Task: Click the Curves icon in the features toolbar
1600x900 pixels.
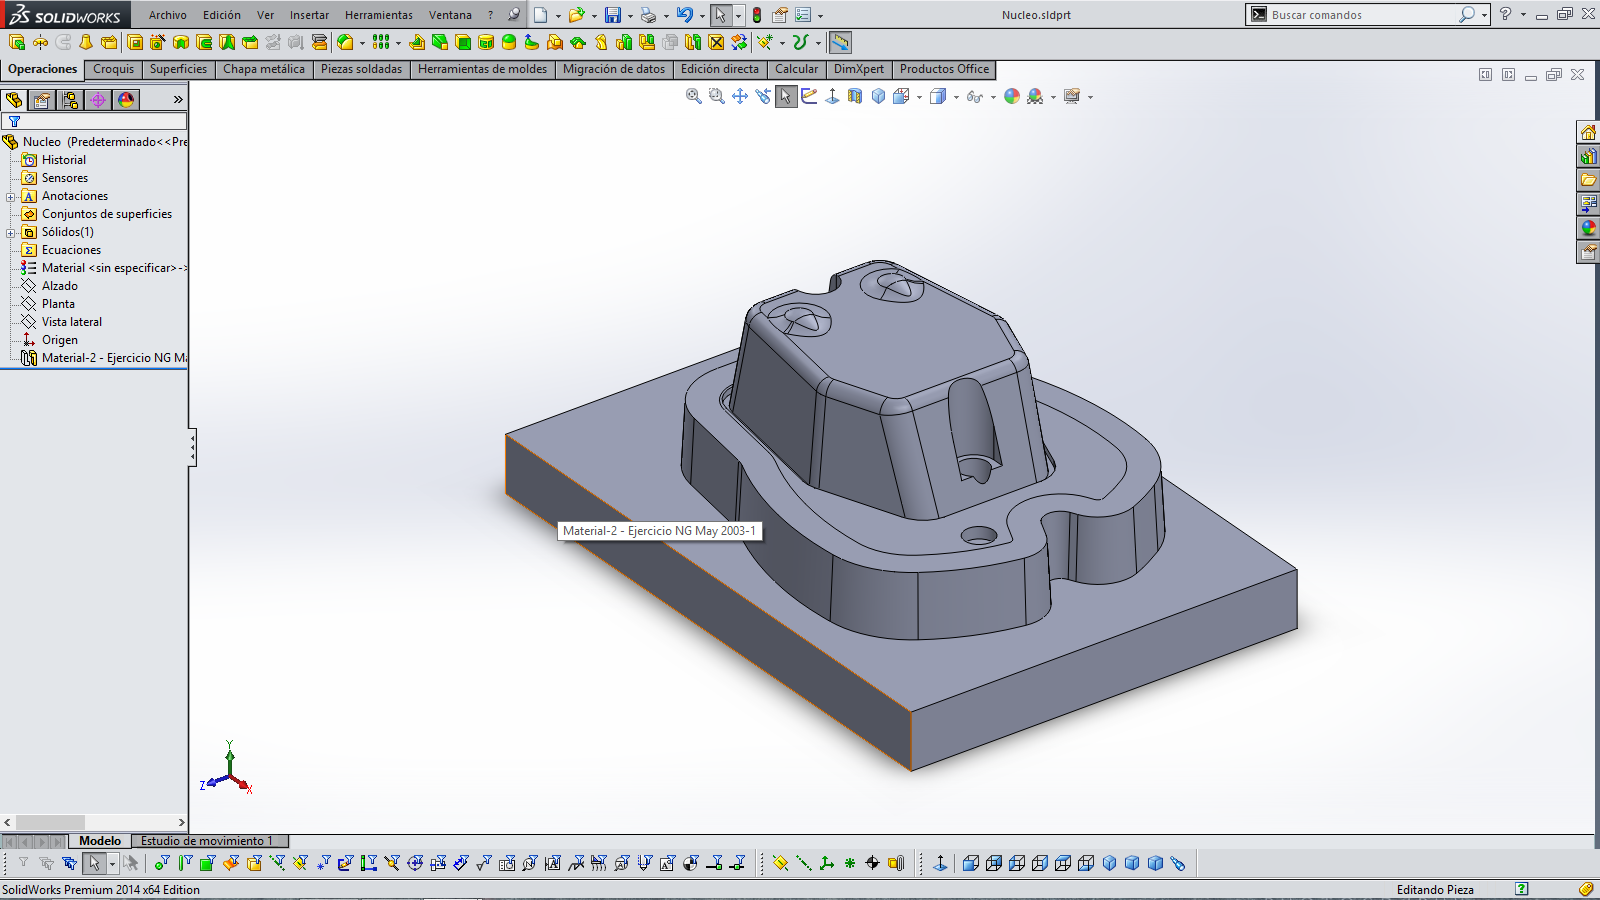Action: coord(800,42)
